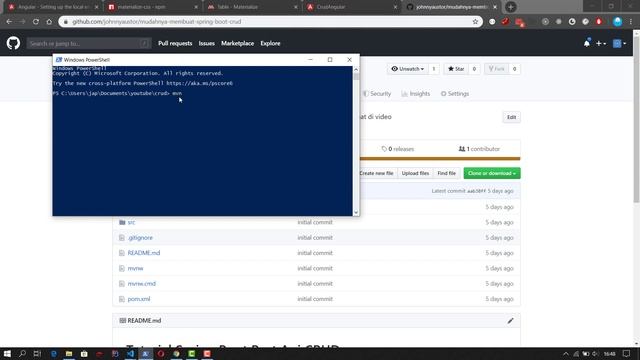Open the repository Security tab
This screenshot has height=360, width=640.
(377, 94)
